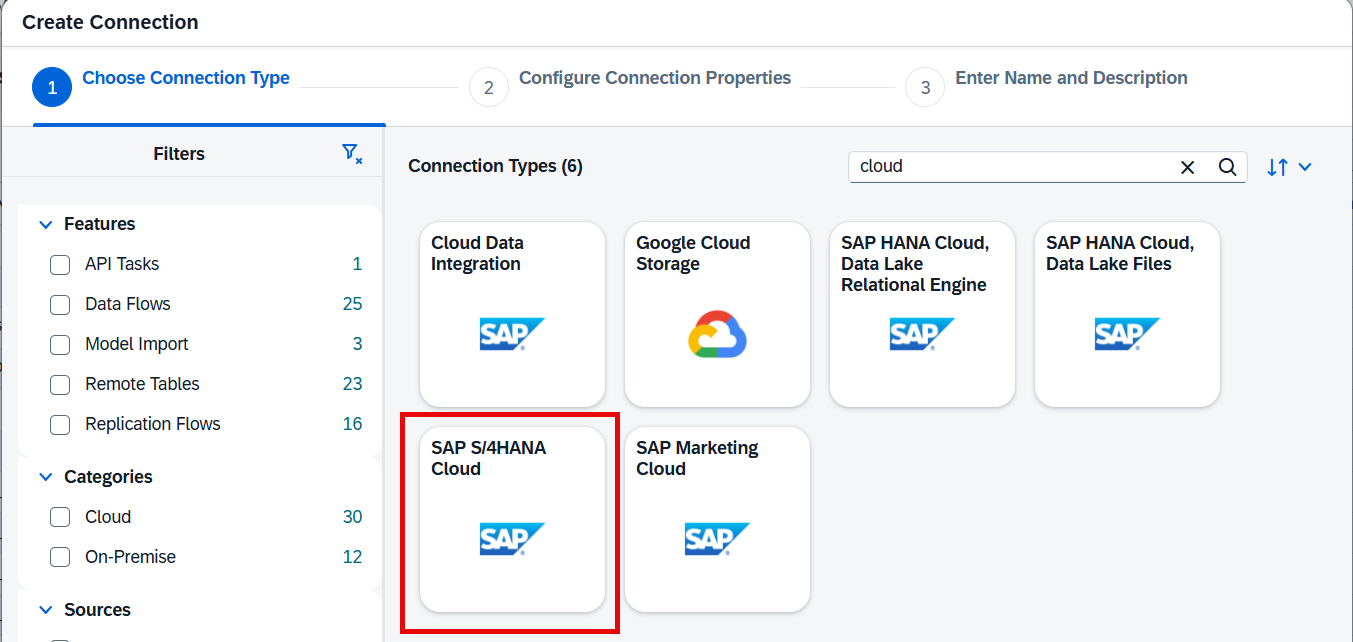Collapse the Features filter section
Image resolution: width=1353 pixels, height=642 pixels.
coord(45,223)
